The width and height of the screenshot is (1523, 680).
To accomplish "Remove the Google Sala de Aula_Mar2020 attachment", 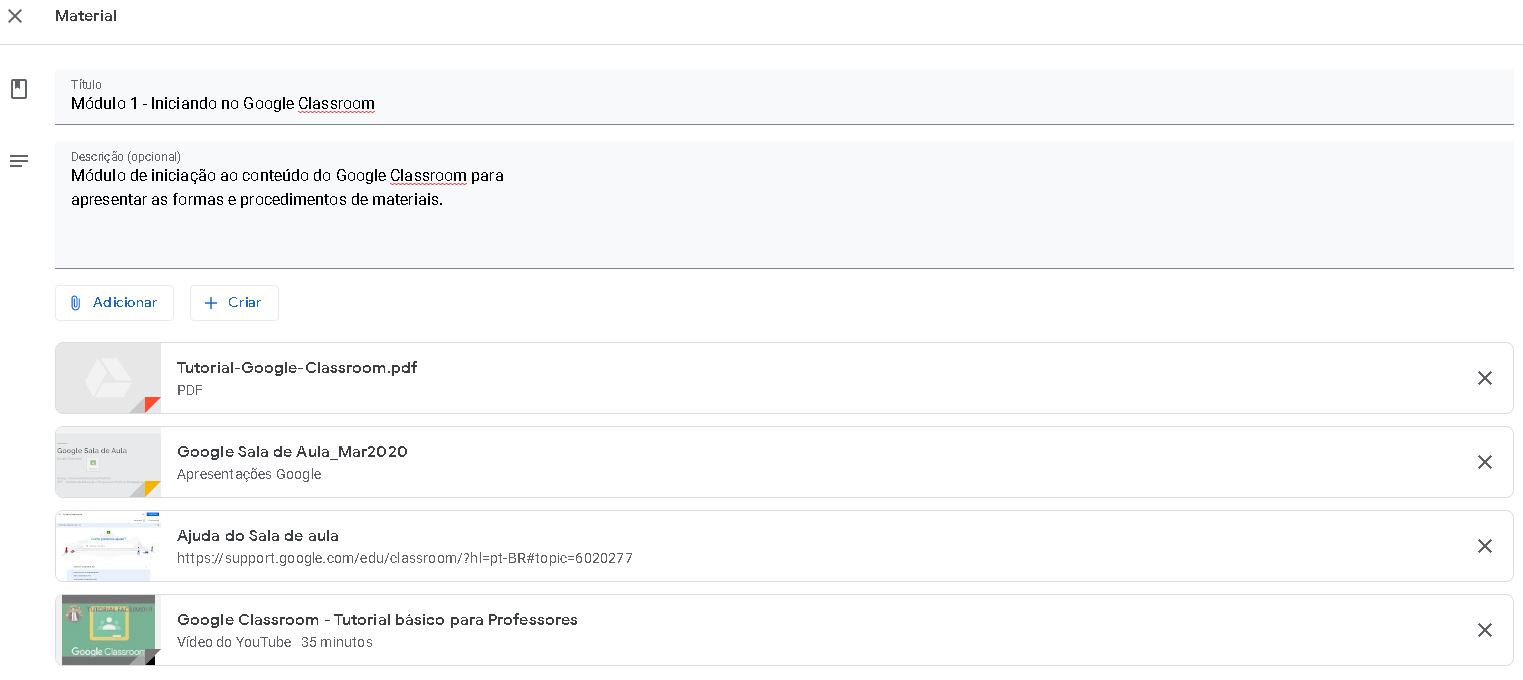I will pyautogui.click(x=1485, y=462).
